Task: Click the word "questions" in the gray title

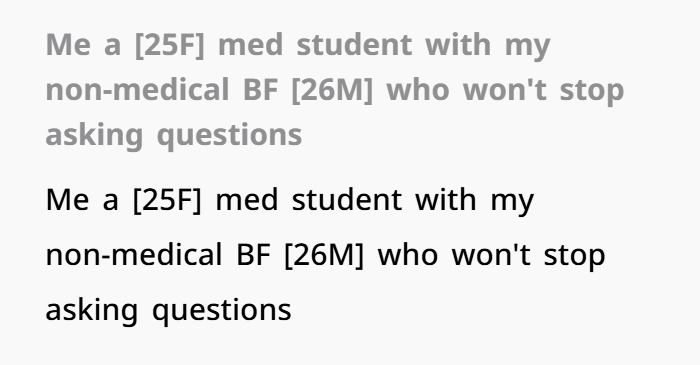Action: pyautogui.click(x=230, y=136)
